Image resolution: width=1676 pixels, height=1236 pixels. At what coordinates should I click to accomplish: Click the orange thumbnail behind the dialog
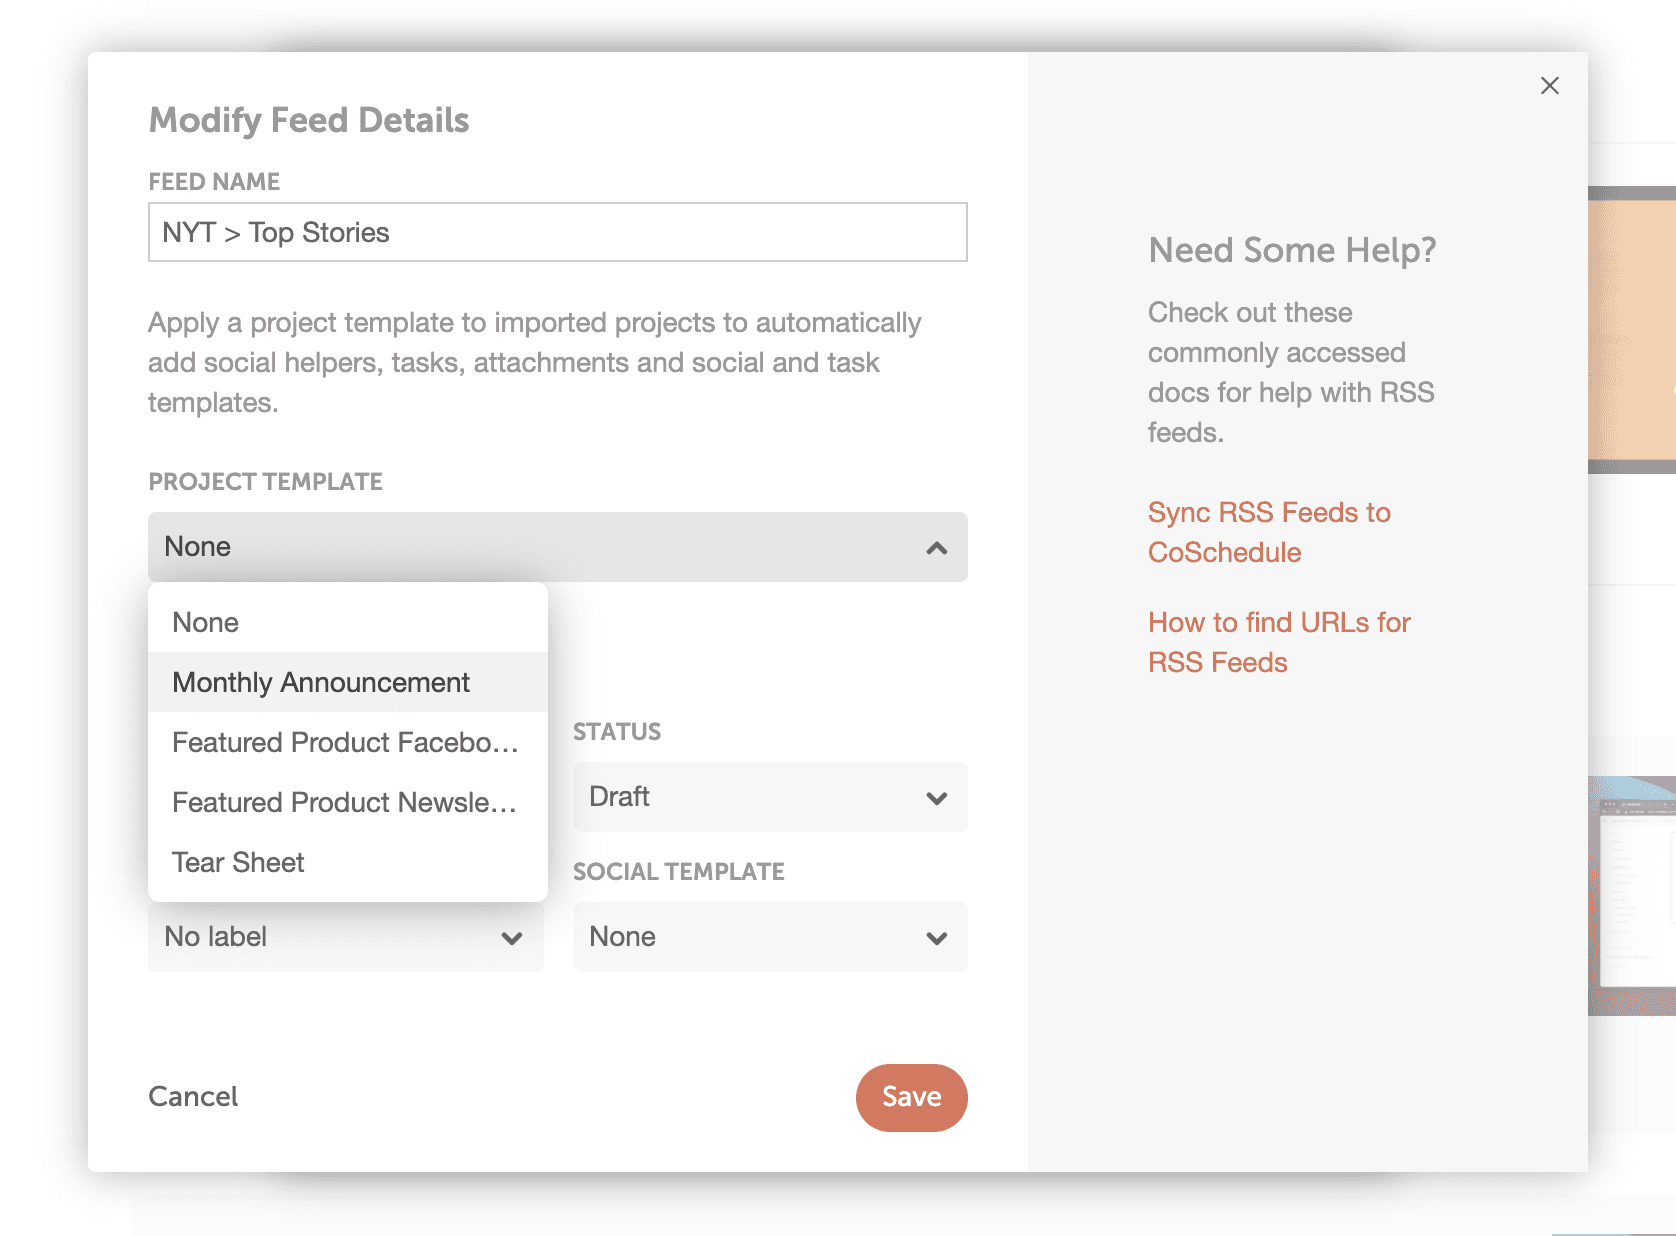coord(1631,330)
